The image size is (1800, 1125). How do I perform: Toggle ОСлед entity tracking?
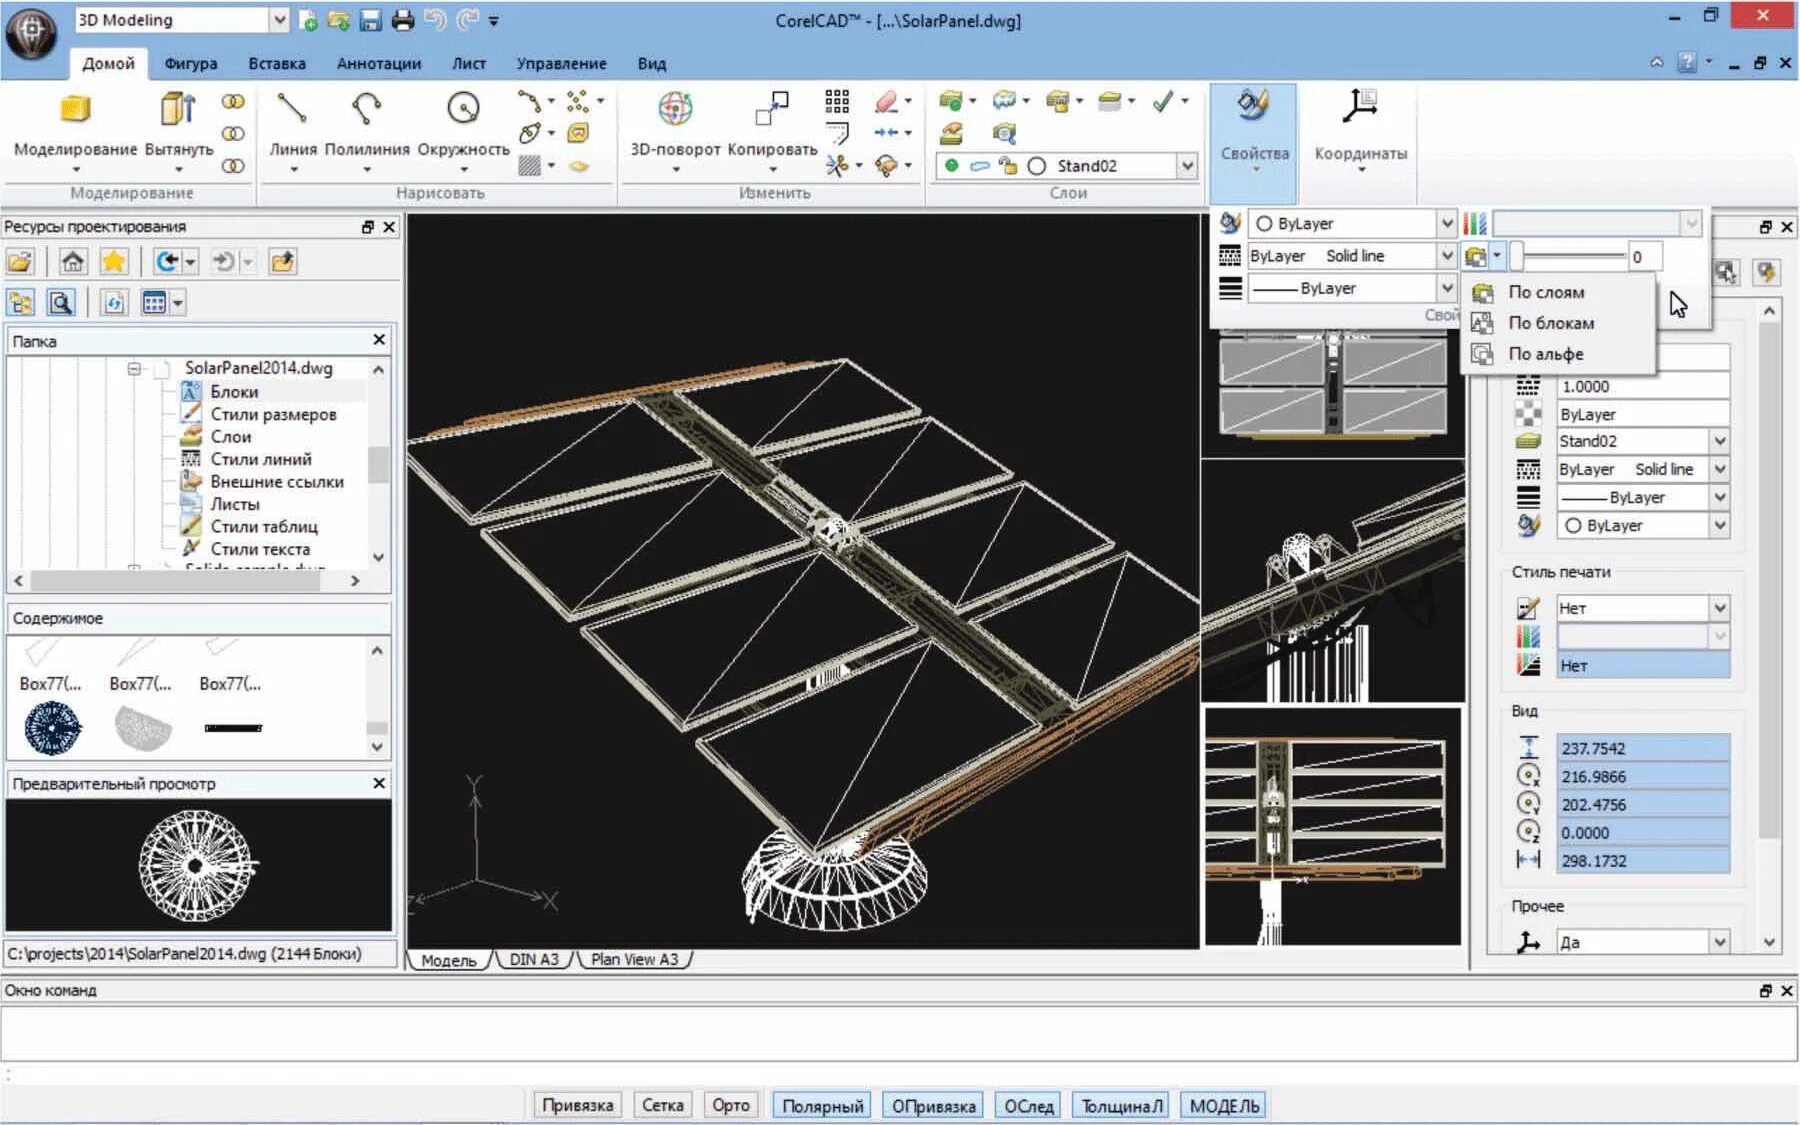click(1029, 1105)
